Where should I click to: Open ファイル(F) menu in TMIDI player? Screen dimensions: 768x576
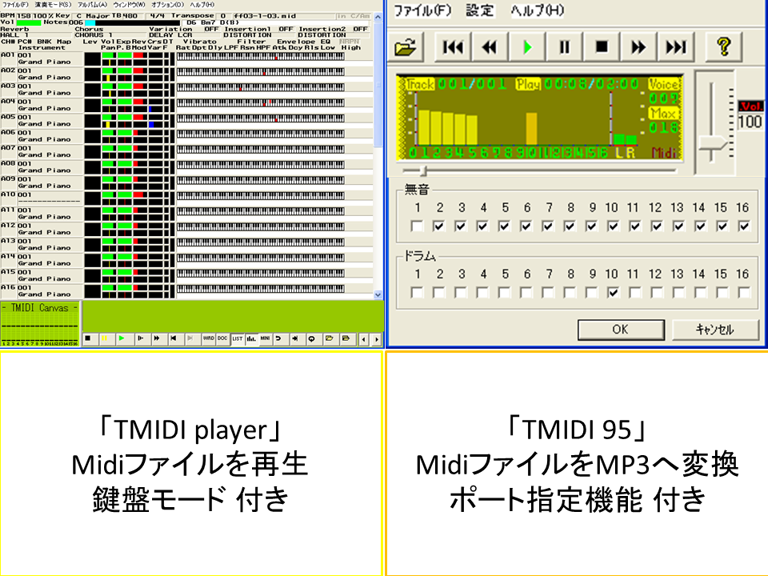[x=16, y=4]
